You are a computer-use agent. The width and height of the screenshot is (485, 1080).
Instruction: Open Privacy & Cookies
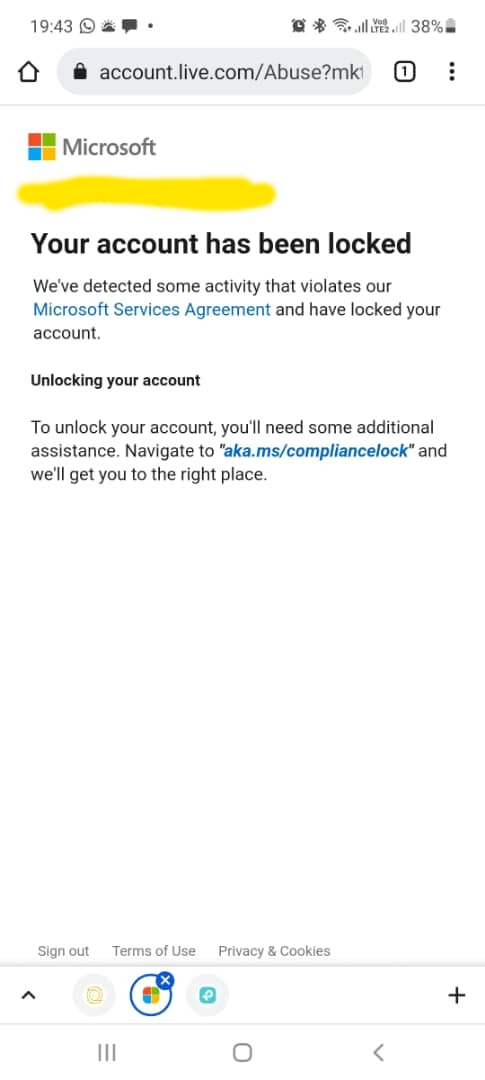(274, 951)
